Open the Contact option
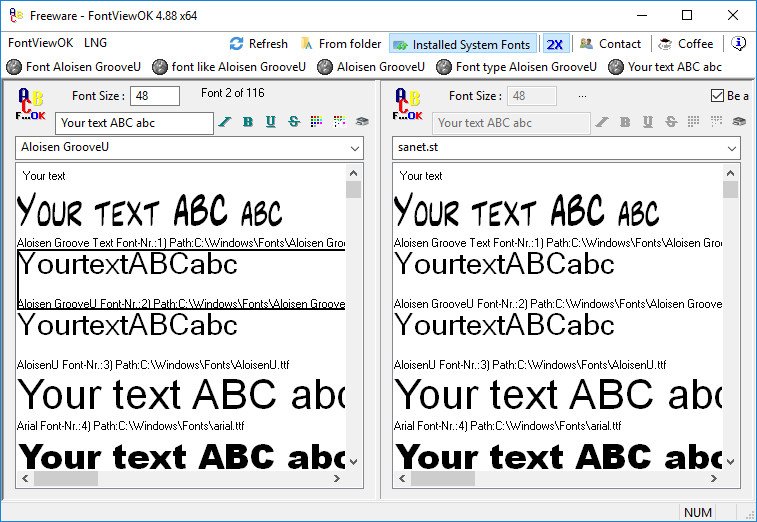 pyautogui.click(x=610, y=44)
